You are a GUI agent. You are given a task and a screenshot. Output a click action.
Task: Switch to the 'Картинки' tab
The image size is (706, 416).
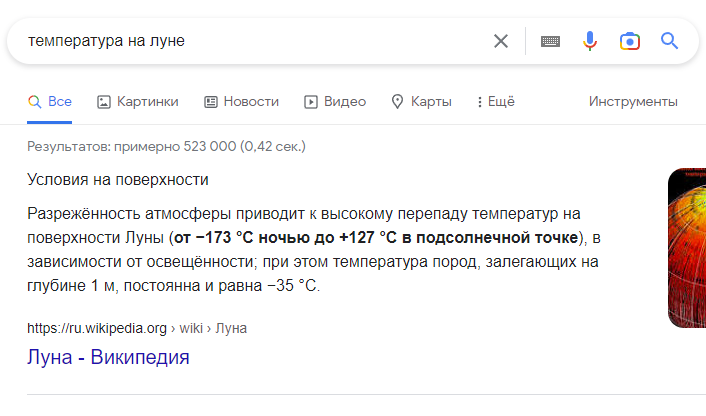(x=138, y=102)
